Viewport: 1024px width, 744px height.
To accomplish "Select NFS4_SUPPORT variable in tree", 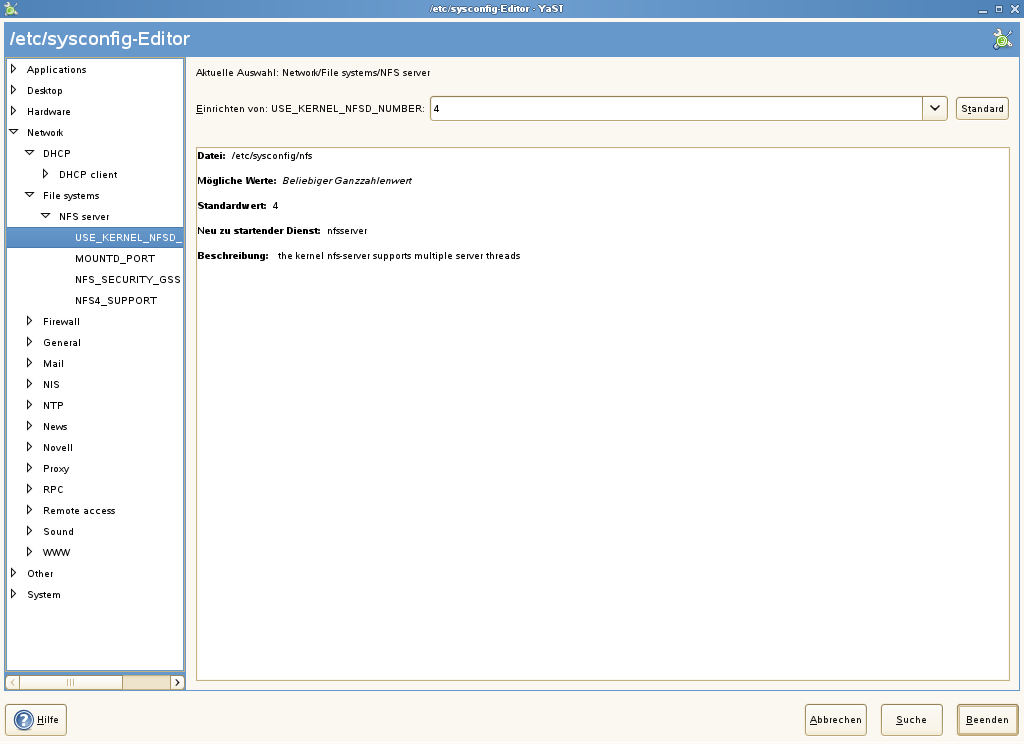I will click(116, 300).
